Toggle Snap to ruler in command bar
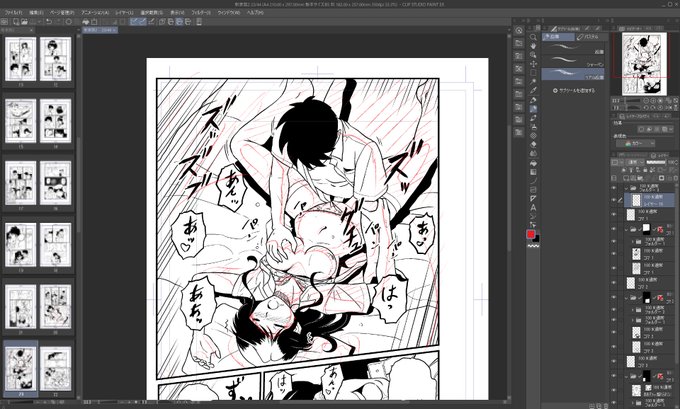The image size is (680, 409). click(x=134, y=21)
